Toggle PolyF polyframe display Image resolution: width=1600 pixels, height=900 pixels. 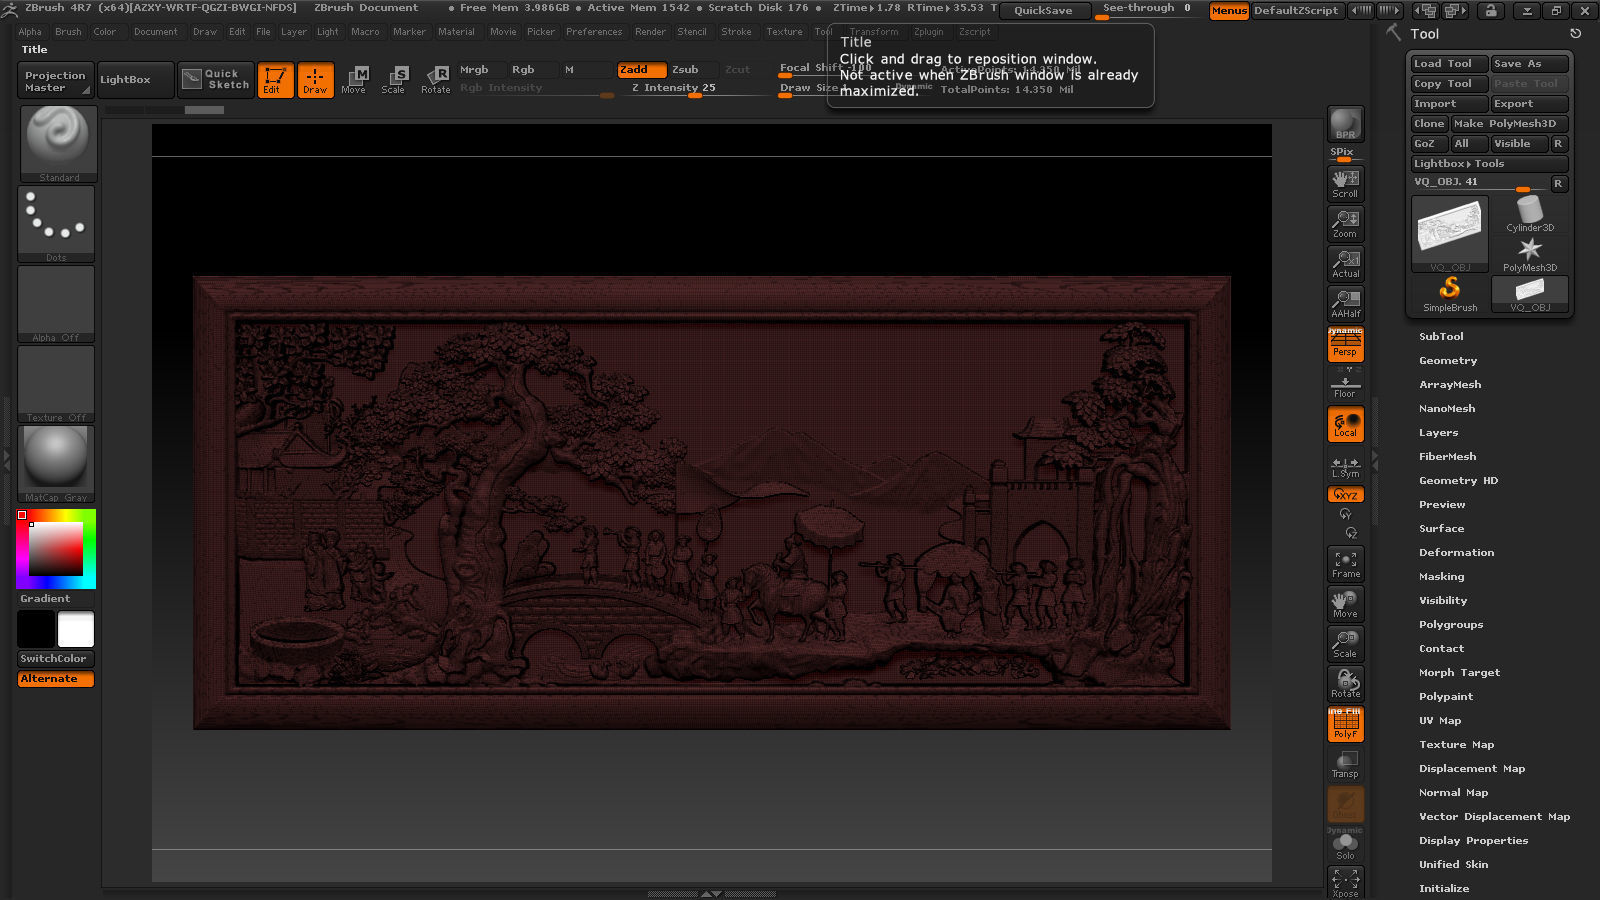click(1345, 724)
